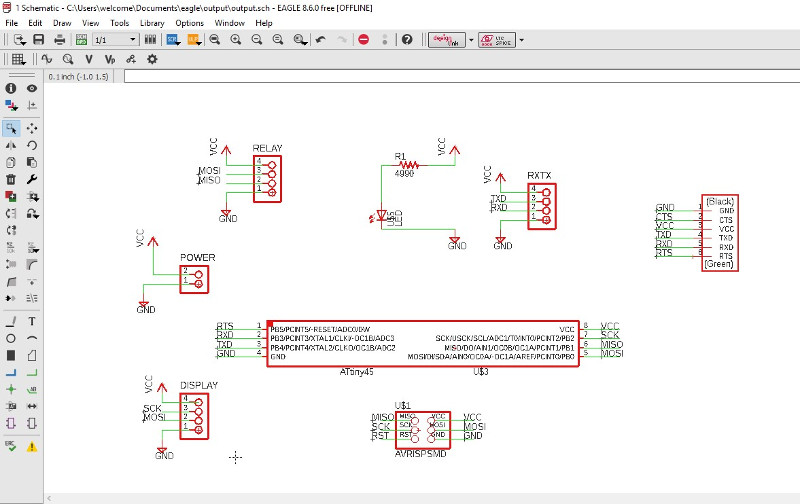This screenshot has height=504, width=800.
Task: Click the Save disk icon
Action: (38, 40)
